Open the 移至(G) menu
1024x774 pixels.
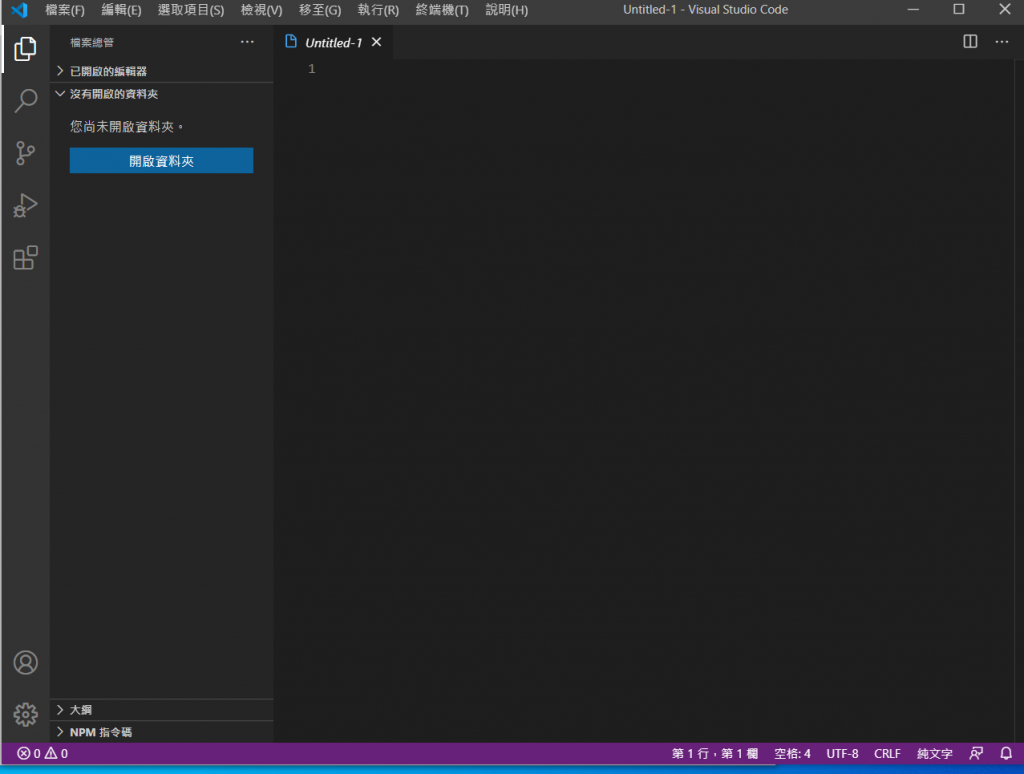(320, 10)
